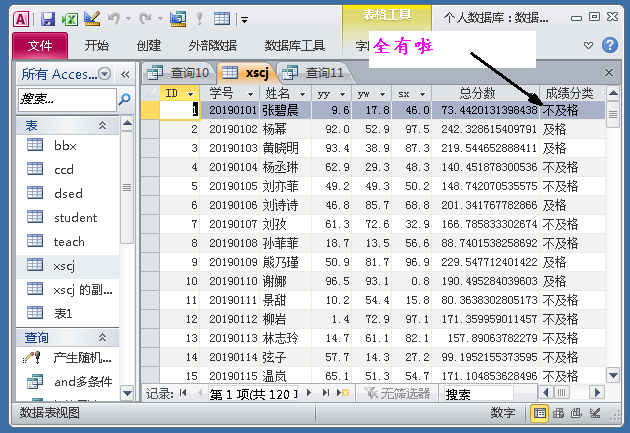The width and height of the screenshot is (630, 433).
Task: Click the 无筛选器 filter button
Action: (x=398, y=393)
